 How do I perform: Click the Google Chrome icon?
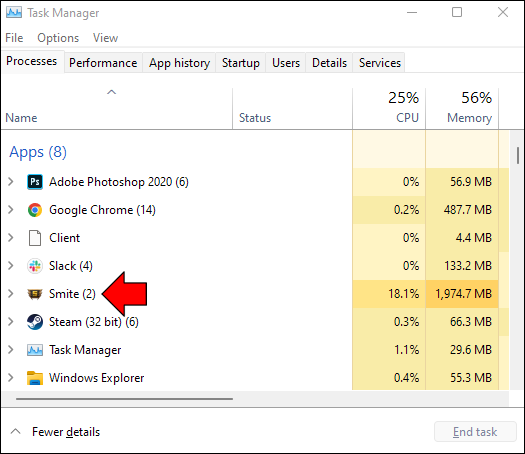pos(35,210)
